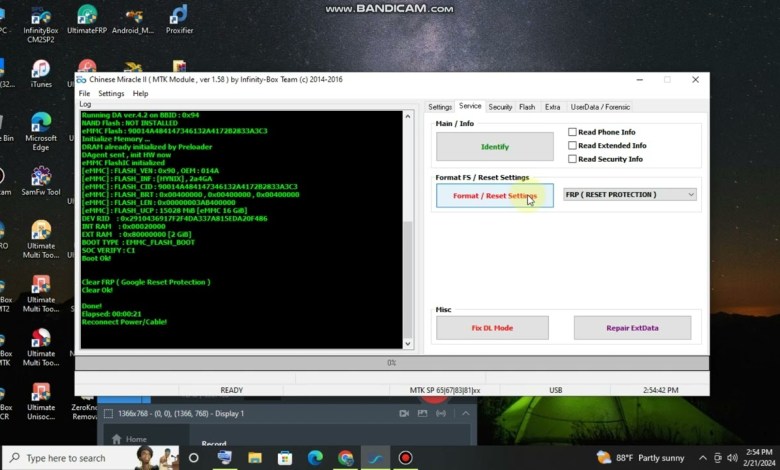Click the Cortana circle on the taskbar
780x470 pixels.
point(194,458)
